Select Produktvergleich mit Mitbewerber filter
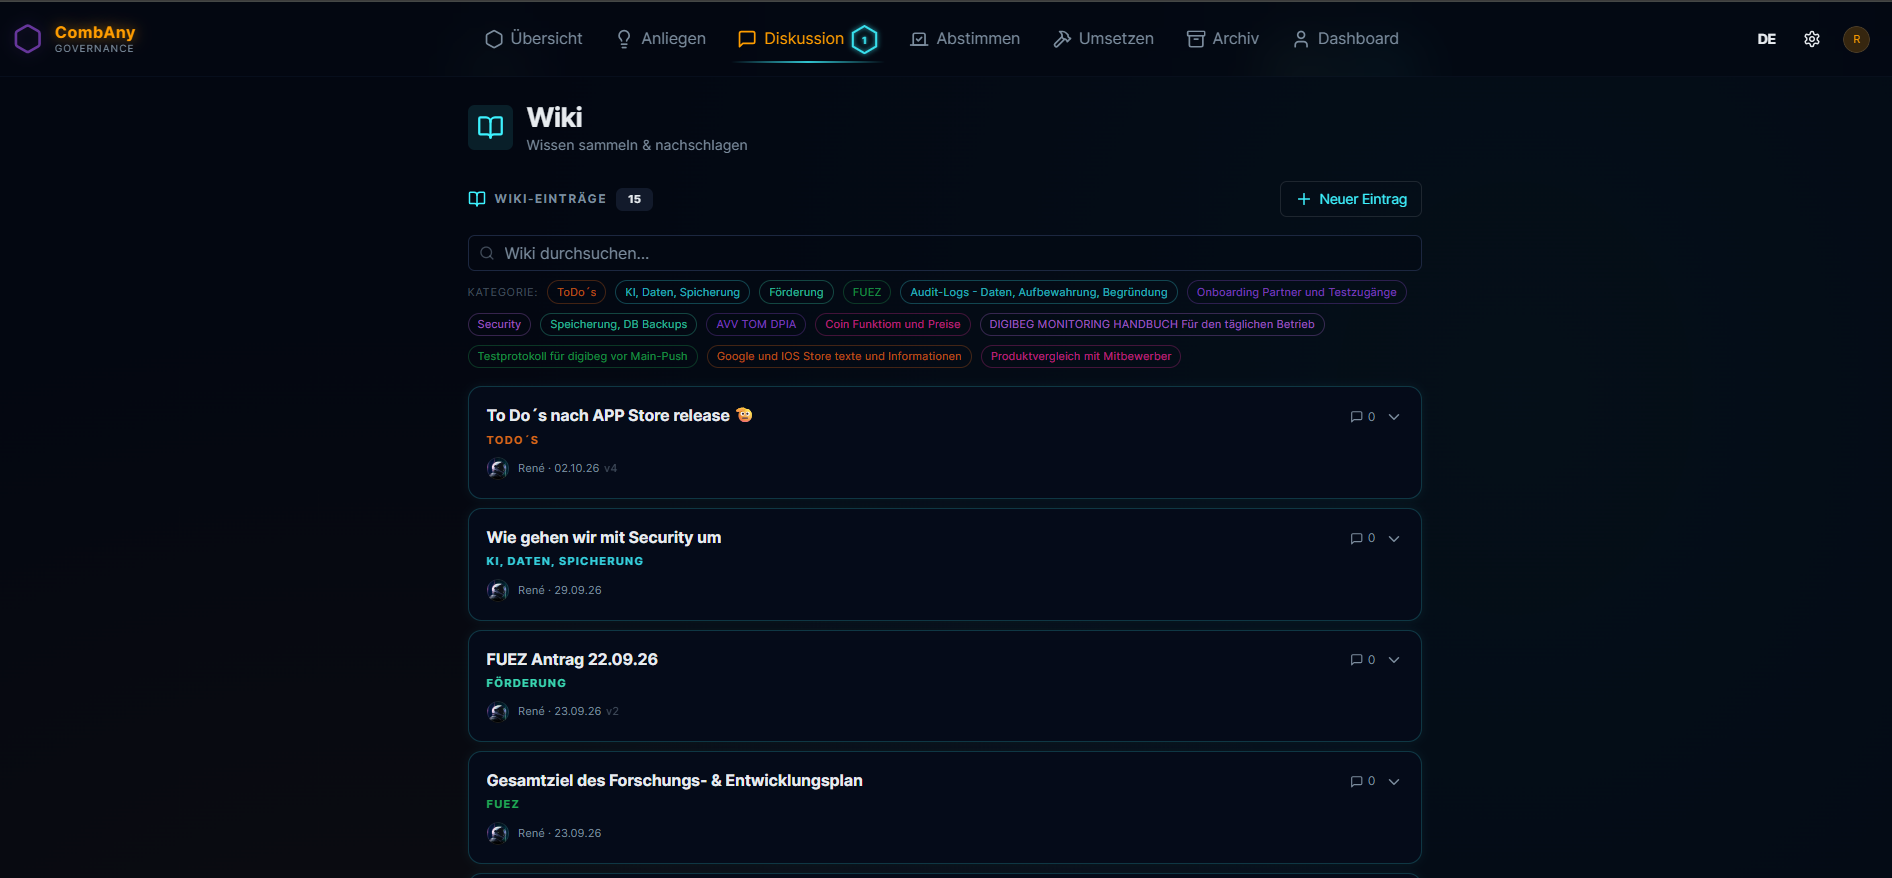This screenshot has width=1892, height=878. click(1081, 357)
